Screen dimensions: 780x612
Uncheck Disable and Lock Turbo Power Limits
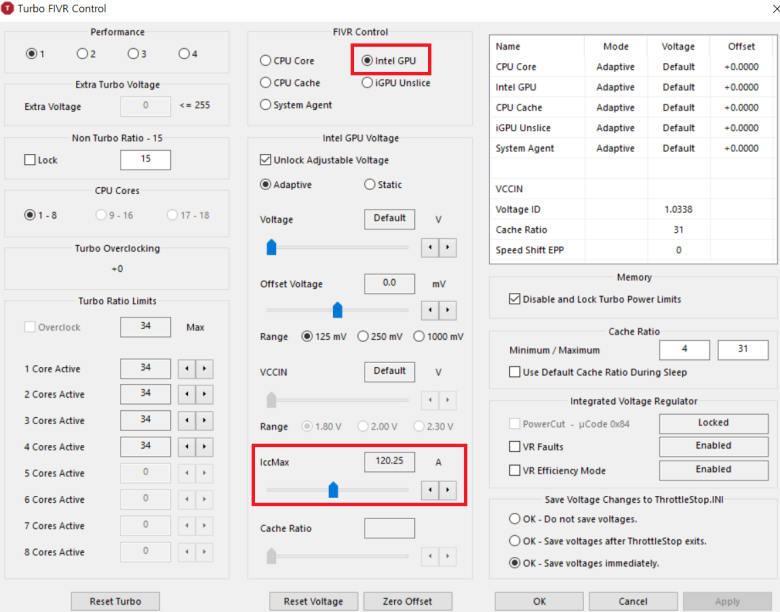515,299
